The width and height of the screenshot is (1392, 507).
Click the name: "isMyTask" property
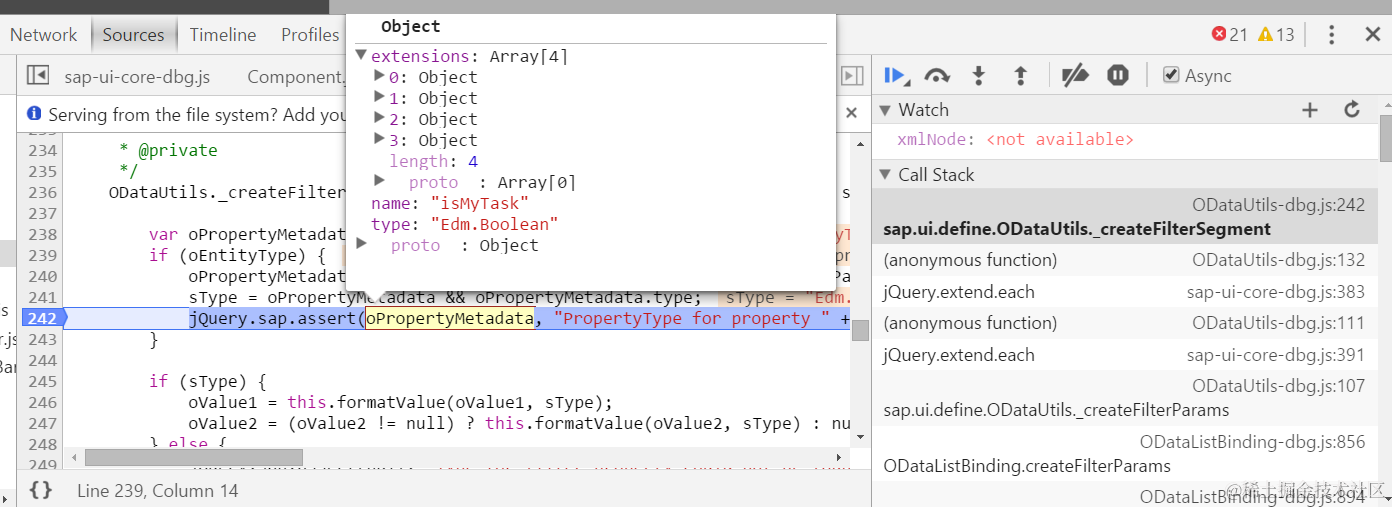tap(450, 203)
